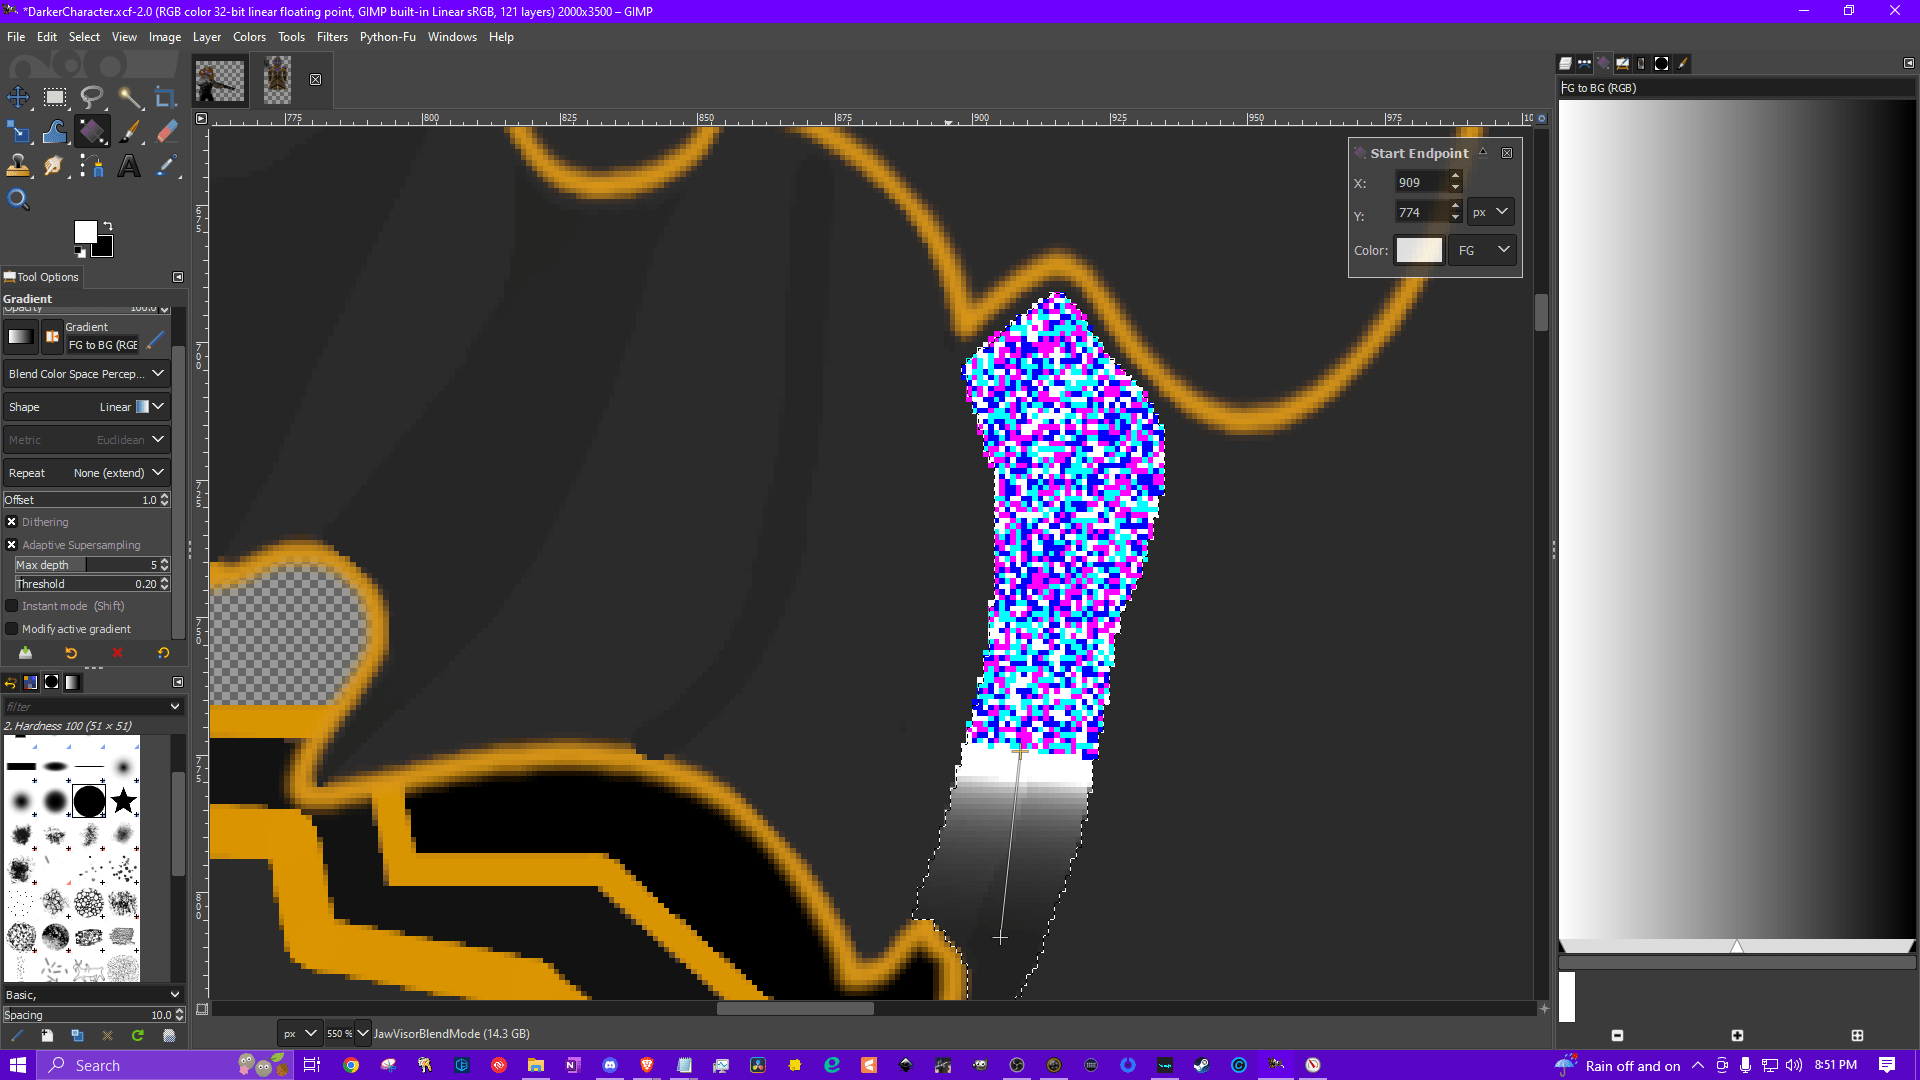The image size is (1920, 1080).
Task: Enable Modify active gradient checkbox
Action: 12,629
